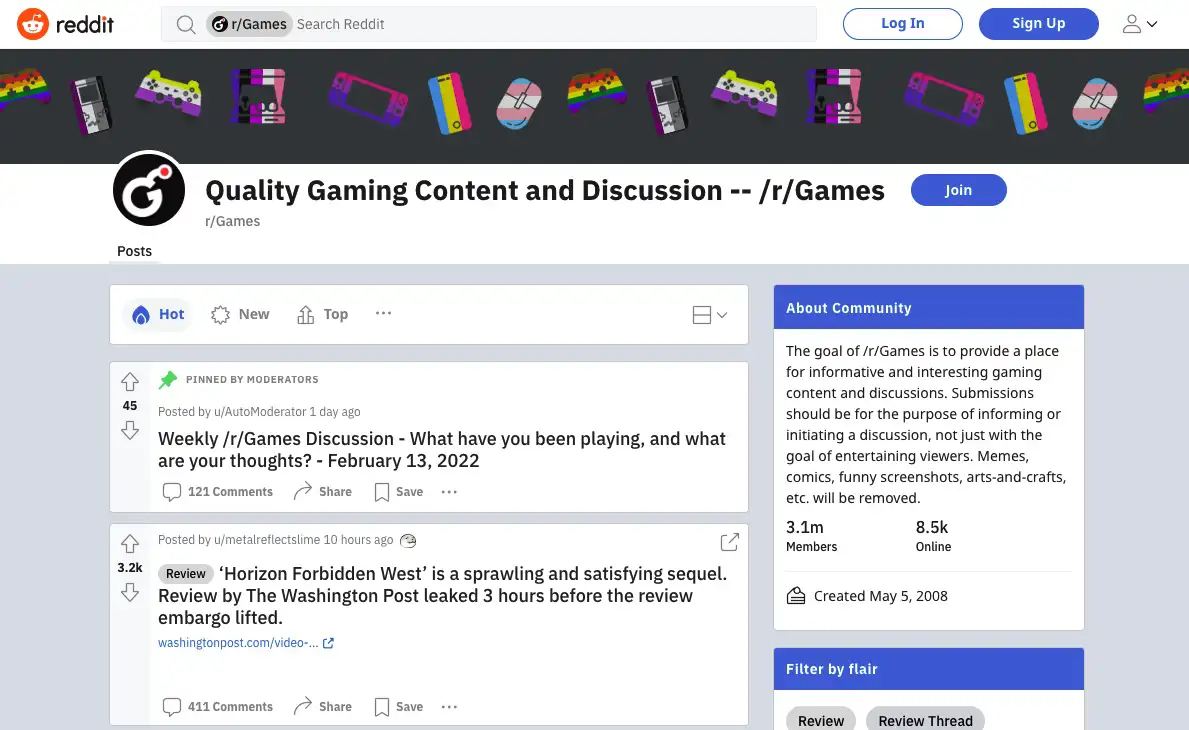Click the Reddit logo in the header
Image resolution: width=1189 pixels, height=730 pixels.
65,24
